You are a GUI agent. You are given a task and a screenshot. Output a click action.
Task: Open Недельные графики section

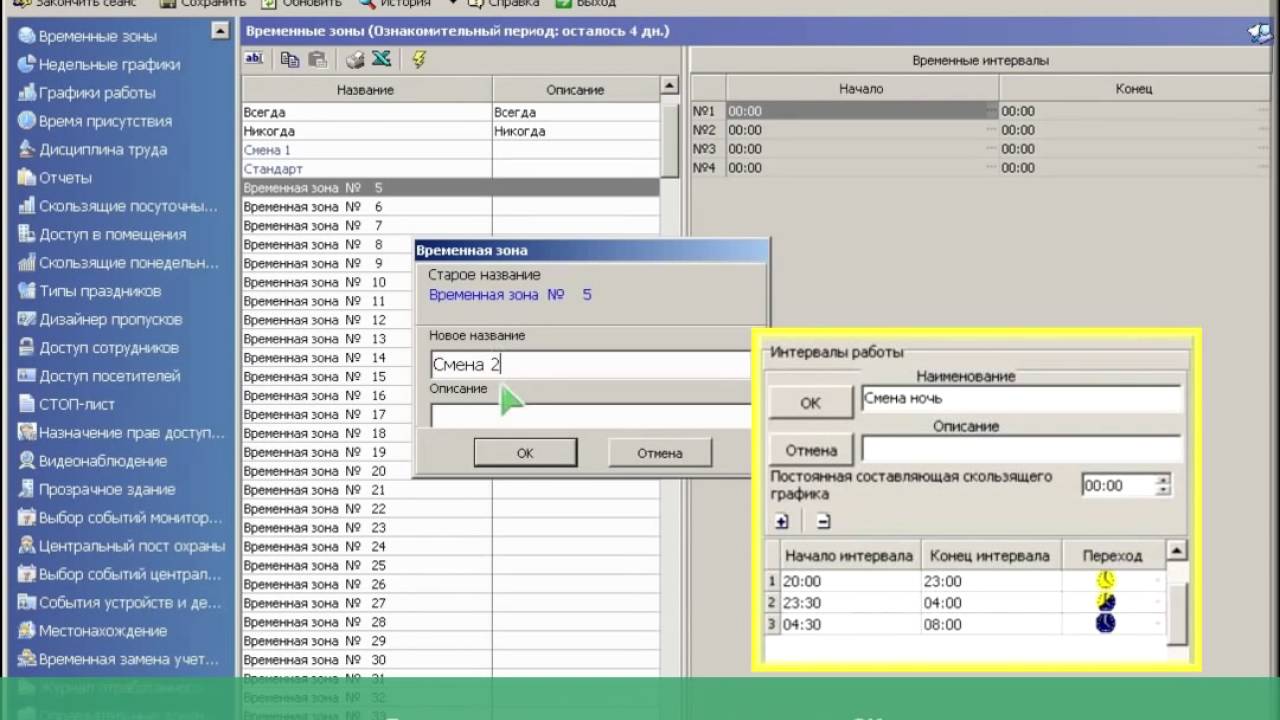coord(109,64)
